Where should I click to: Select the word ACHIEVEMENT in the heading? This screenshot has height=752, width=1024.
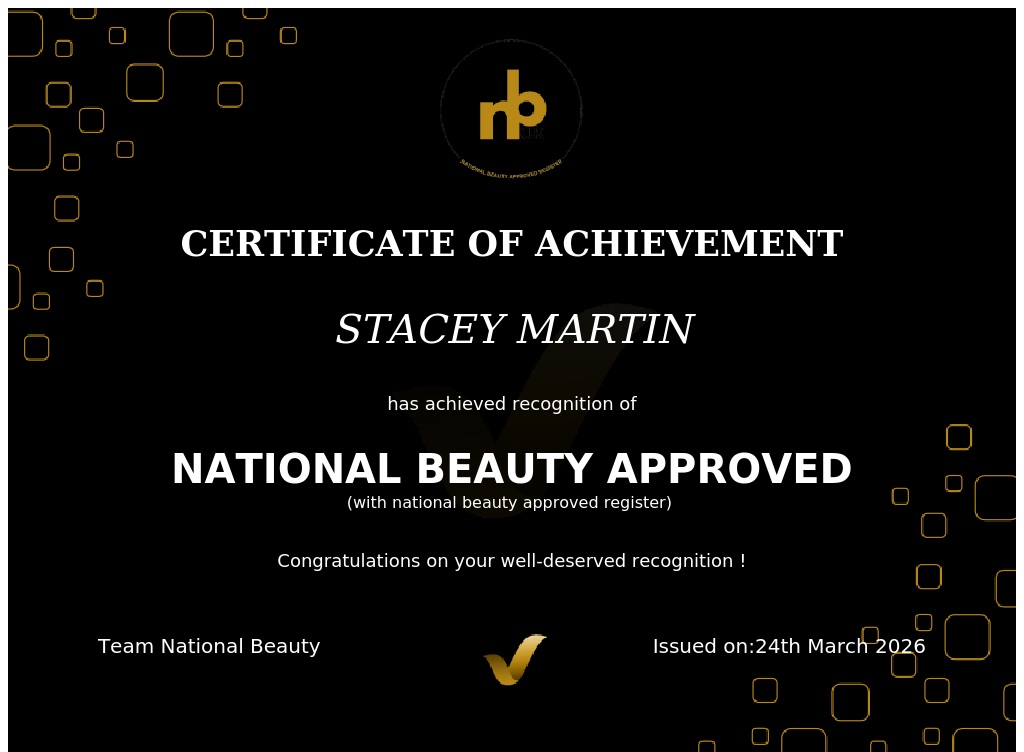click(689, 244)
